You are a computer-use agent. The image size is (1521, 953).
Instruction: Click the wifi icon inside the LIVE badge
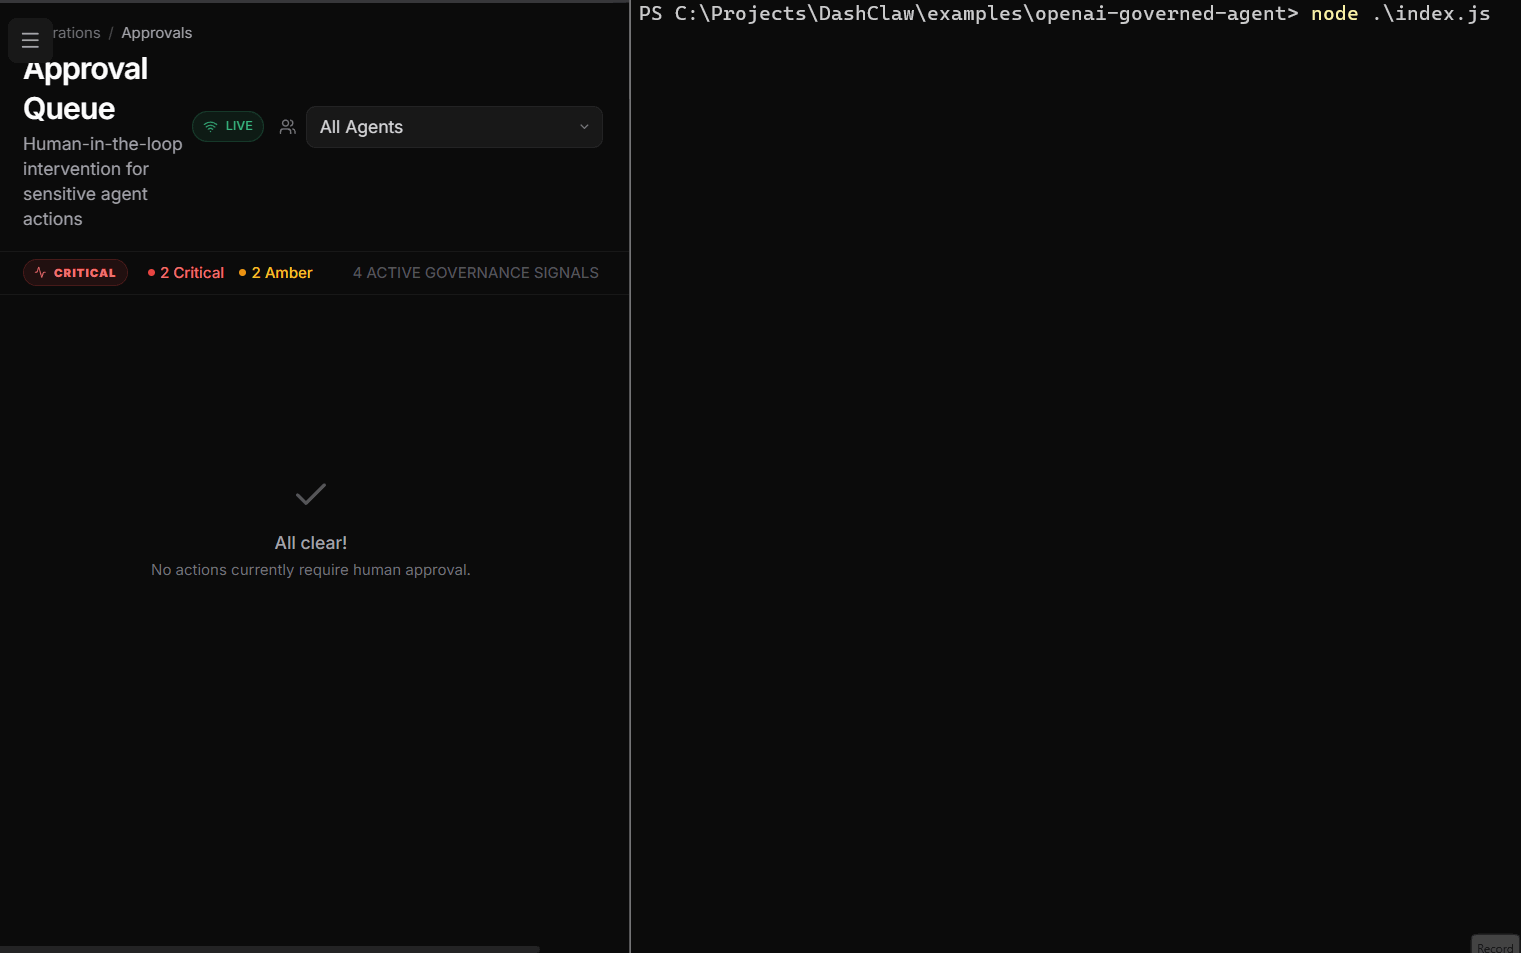pos(211,126)
